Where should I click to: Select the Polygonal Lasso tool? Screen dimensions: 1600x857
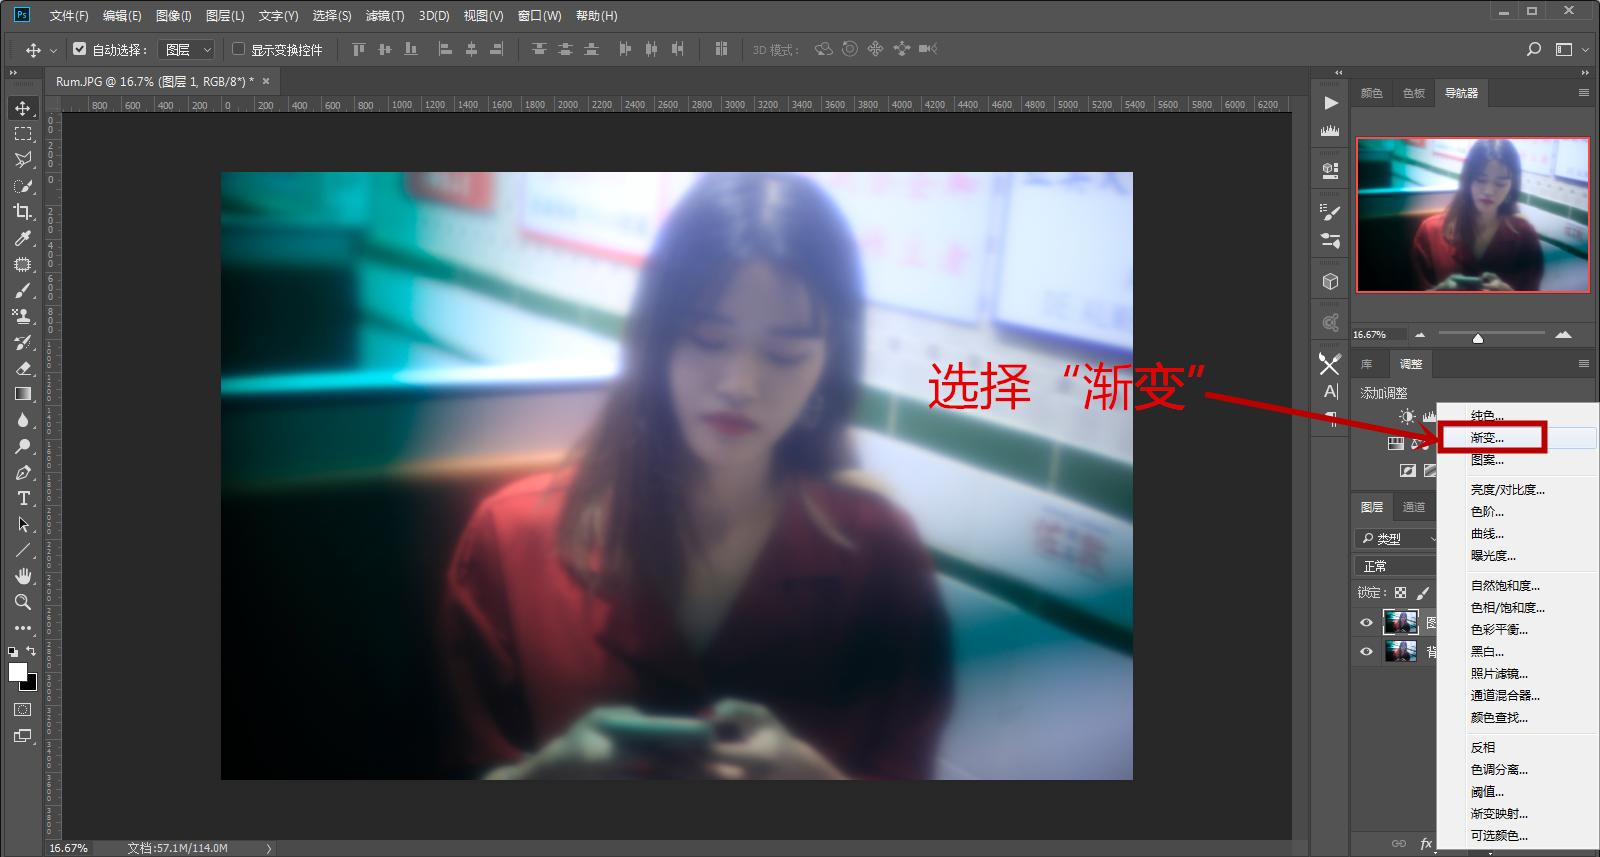click(x=23, y=159)
